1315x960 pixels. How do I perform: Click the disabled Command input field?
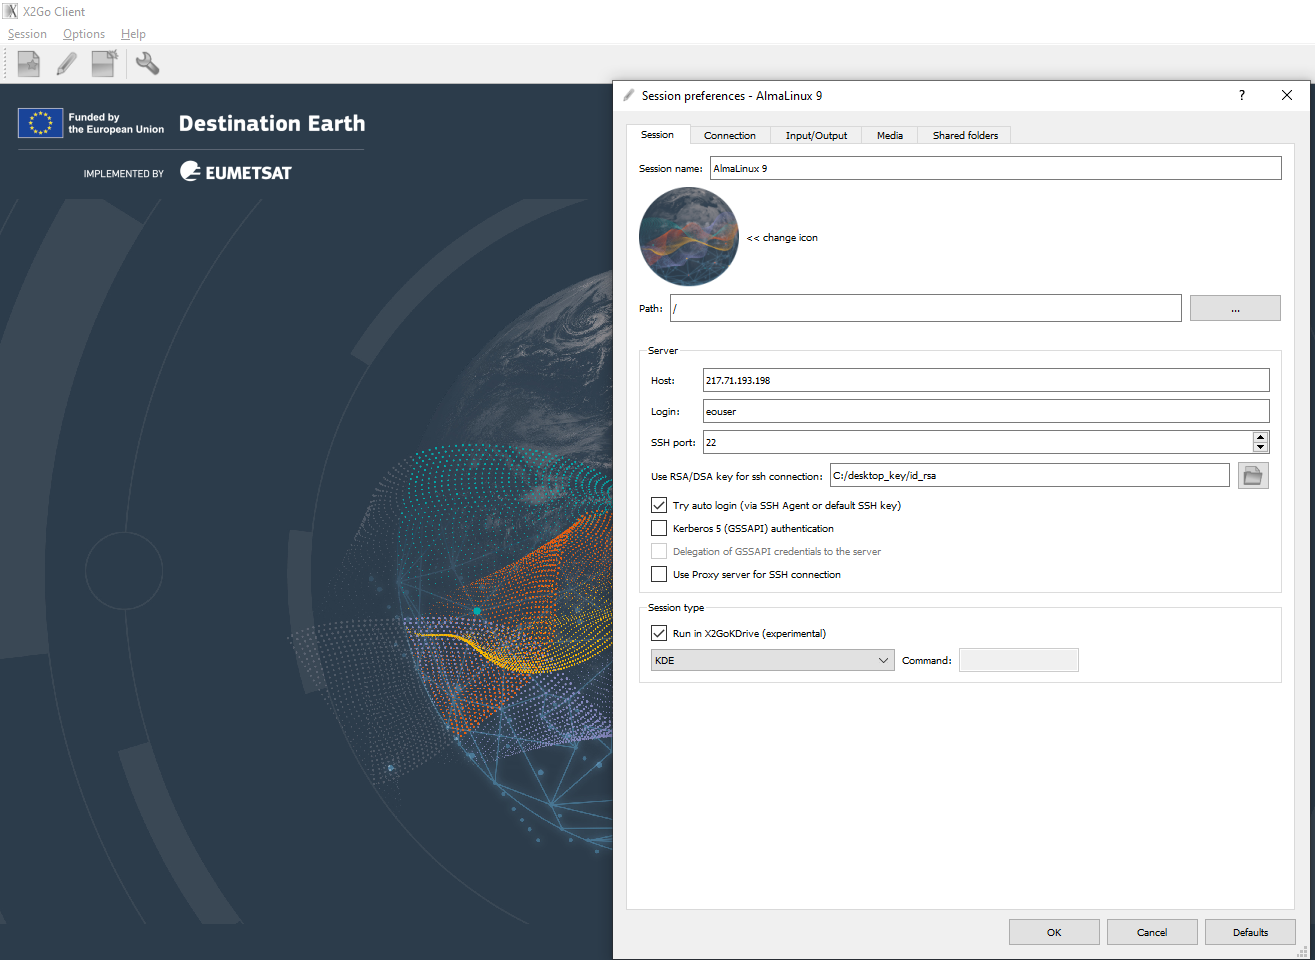coord(1019,660)
